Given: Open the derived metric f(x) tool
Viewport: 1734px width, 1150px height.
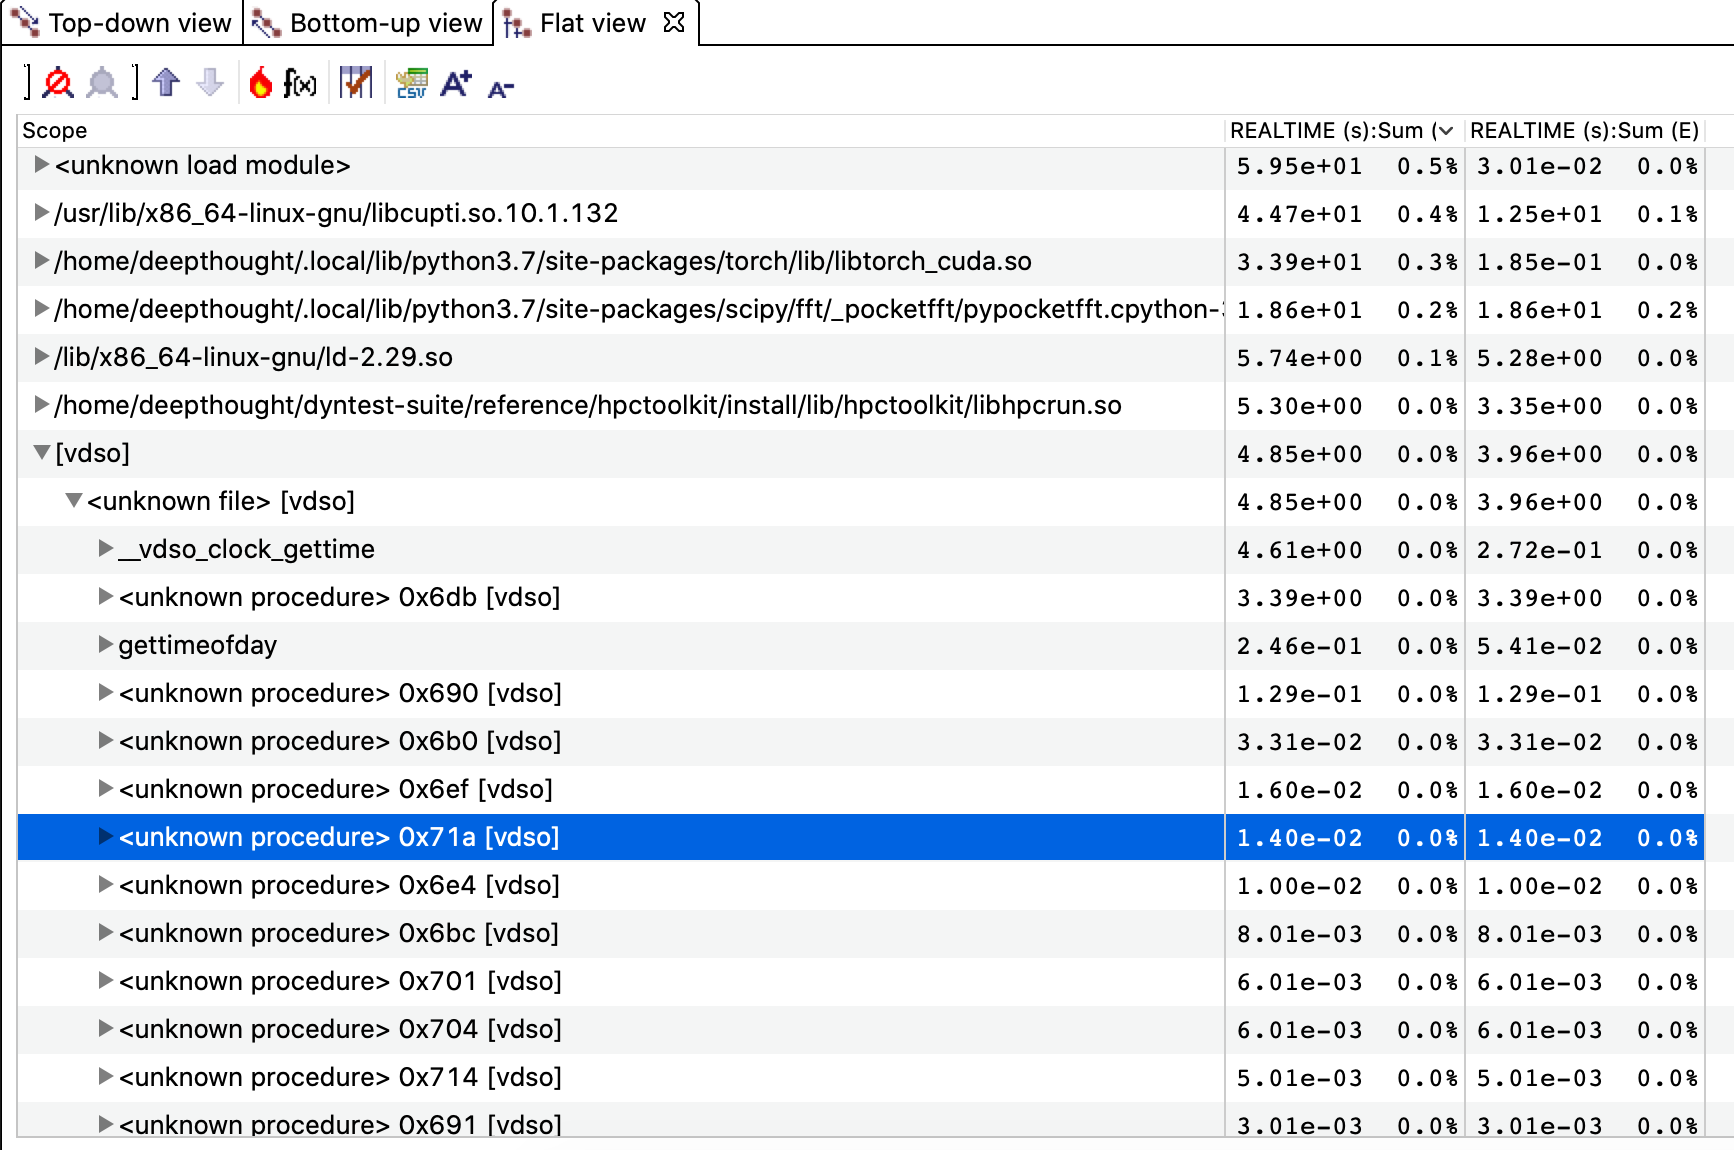Looking at the screenshot, I should (299, 84).
